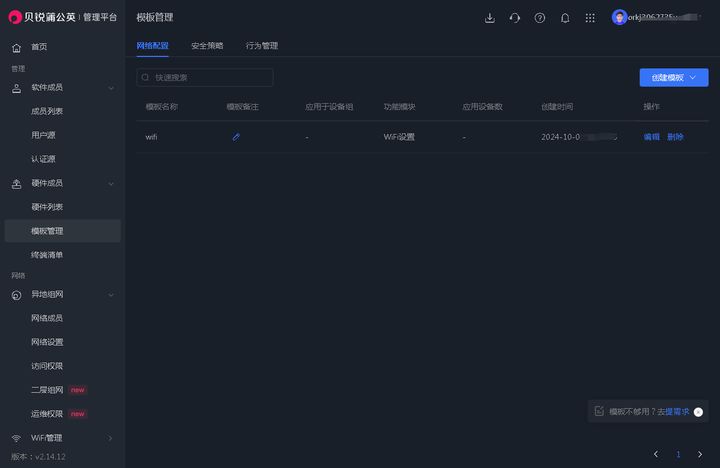The width and height of the screenshot is (720, 468).
Task: Switch to the 安全策略 tab
Action: click(x=207, y=46)
